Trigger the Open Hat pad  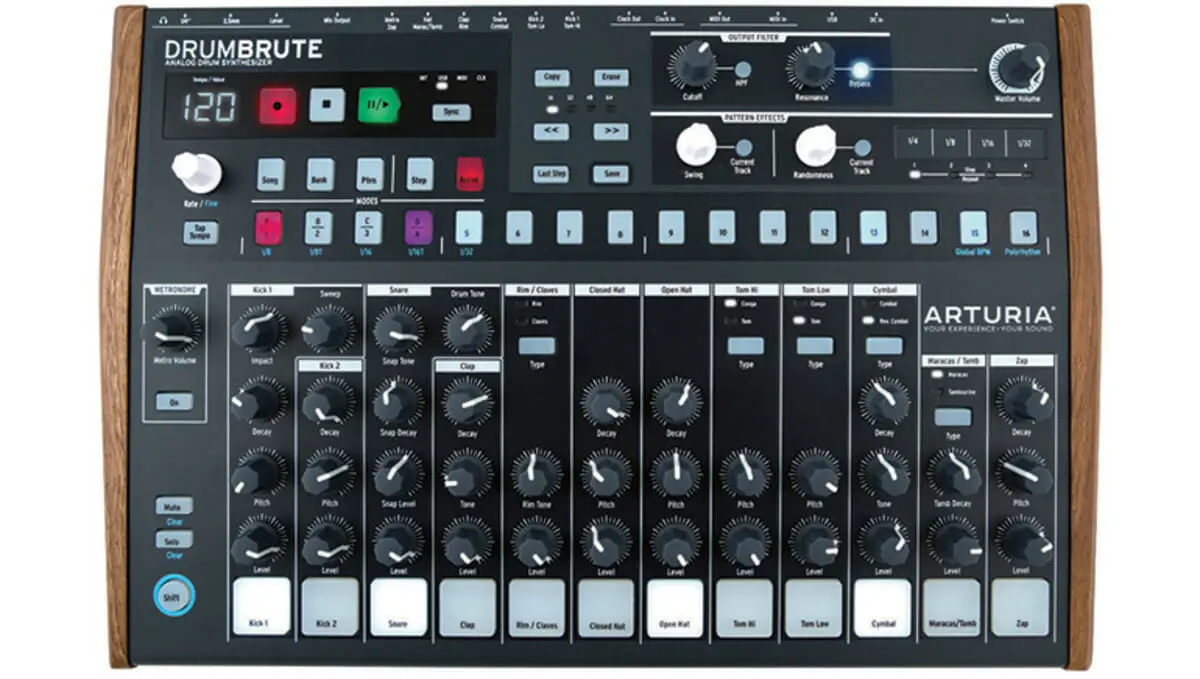tap(676, 607)
